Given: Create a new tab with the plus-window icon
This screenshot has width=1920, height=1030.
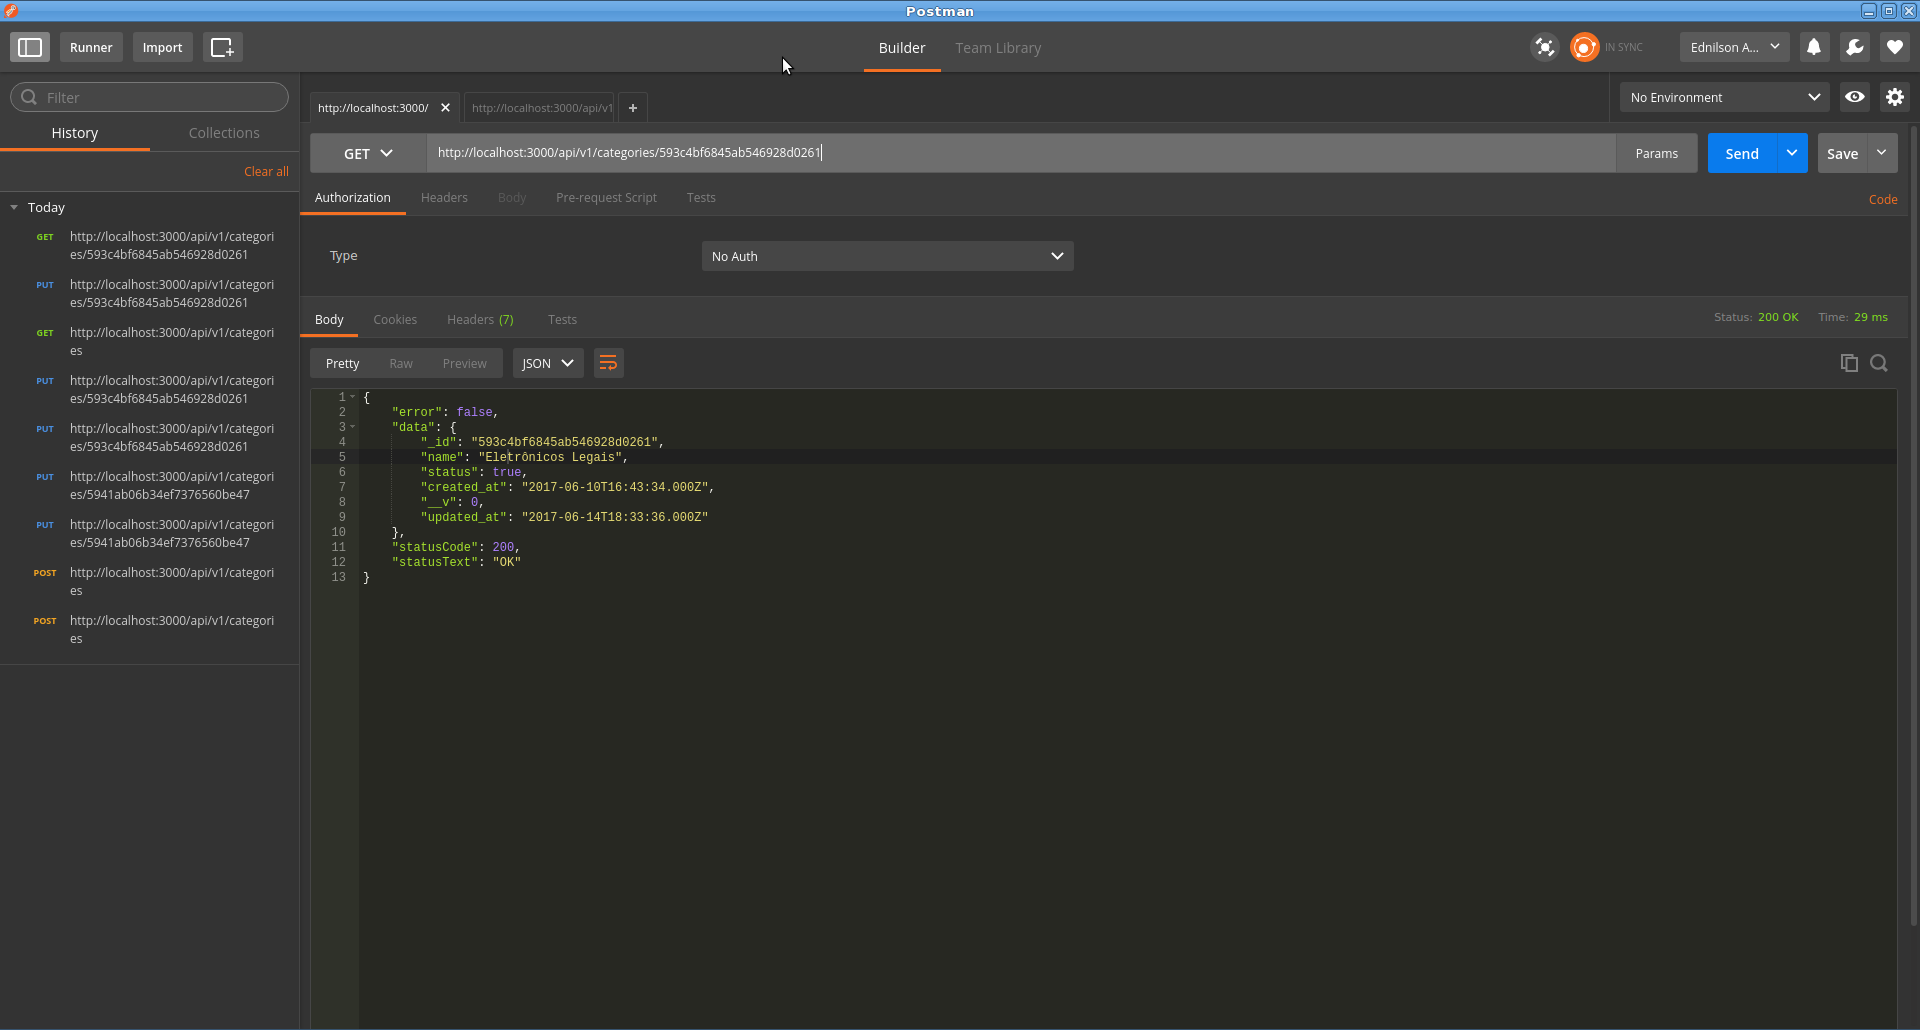Looking at the screenshot, I should point(222,47).
